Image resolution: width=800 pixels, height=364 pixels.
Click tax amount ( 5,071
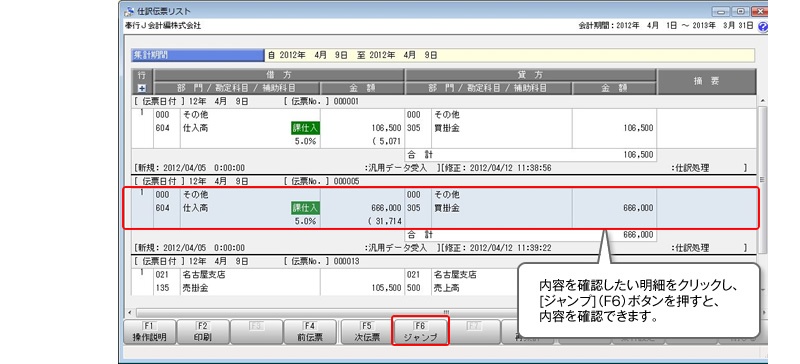(x=388, y=141)
